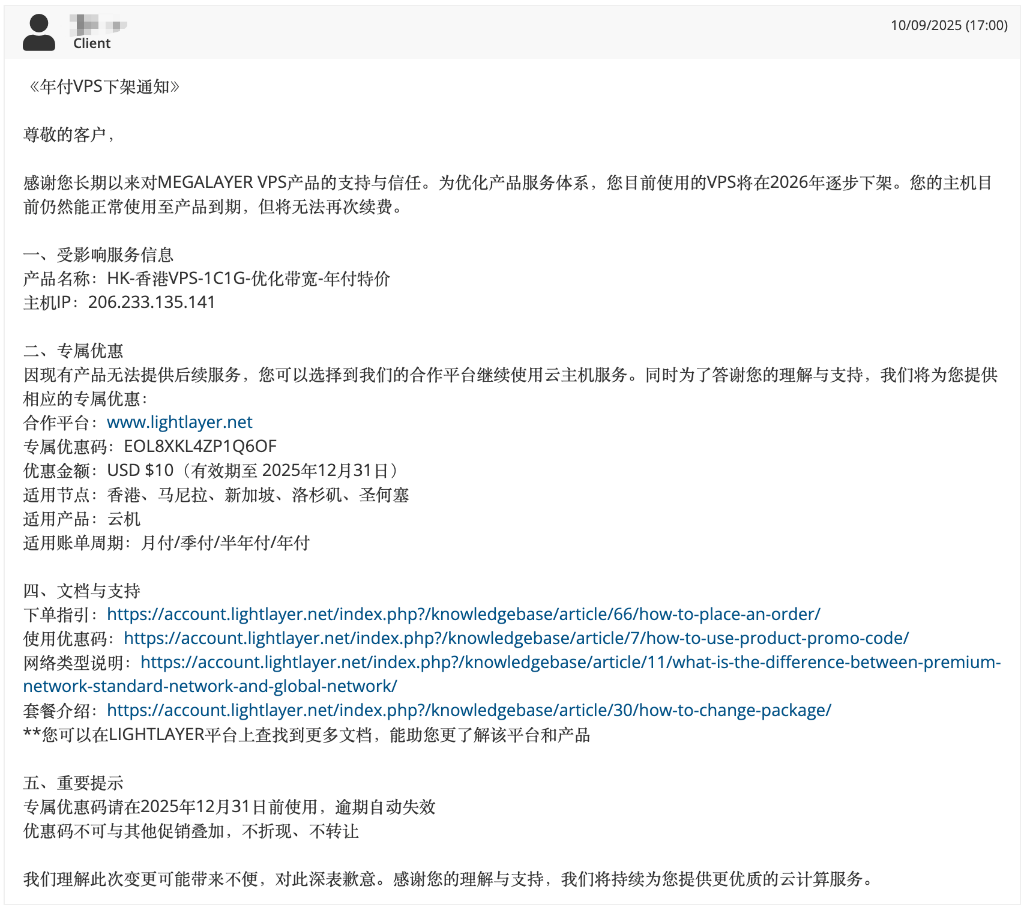Click the 适用账单周期 billing cycle line
1024x906 pixels.
click(x=167, y=543)
